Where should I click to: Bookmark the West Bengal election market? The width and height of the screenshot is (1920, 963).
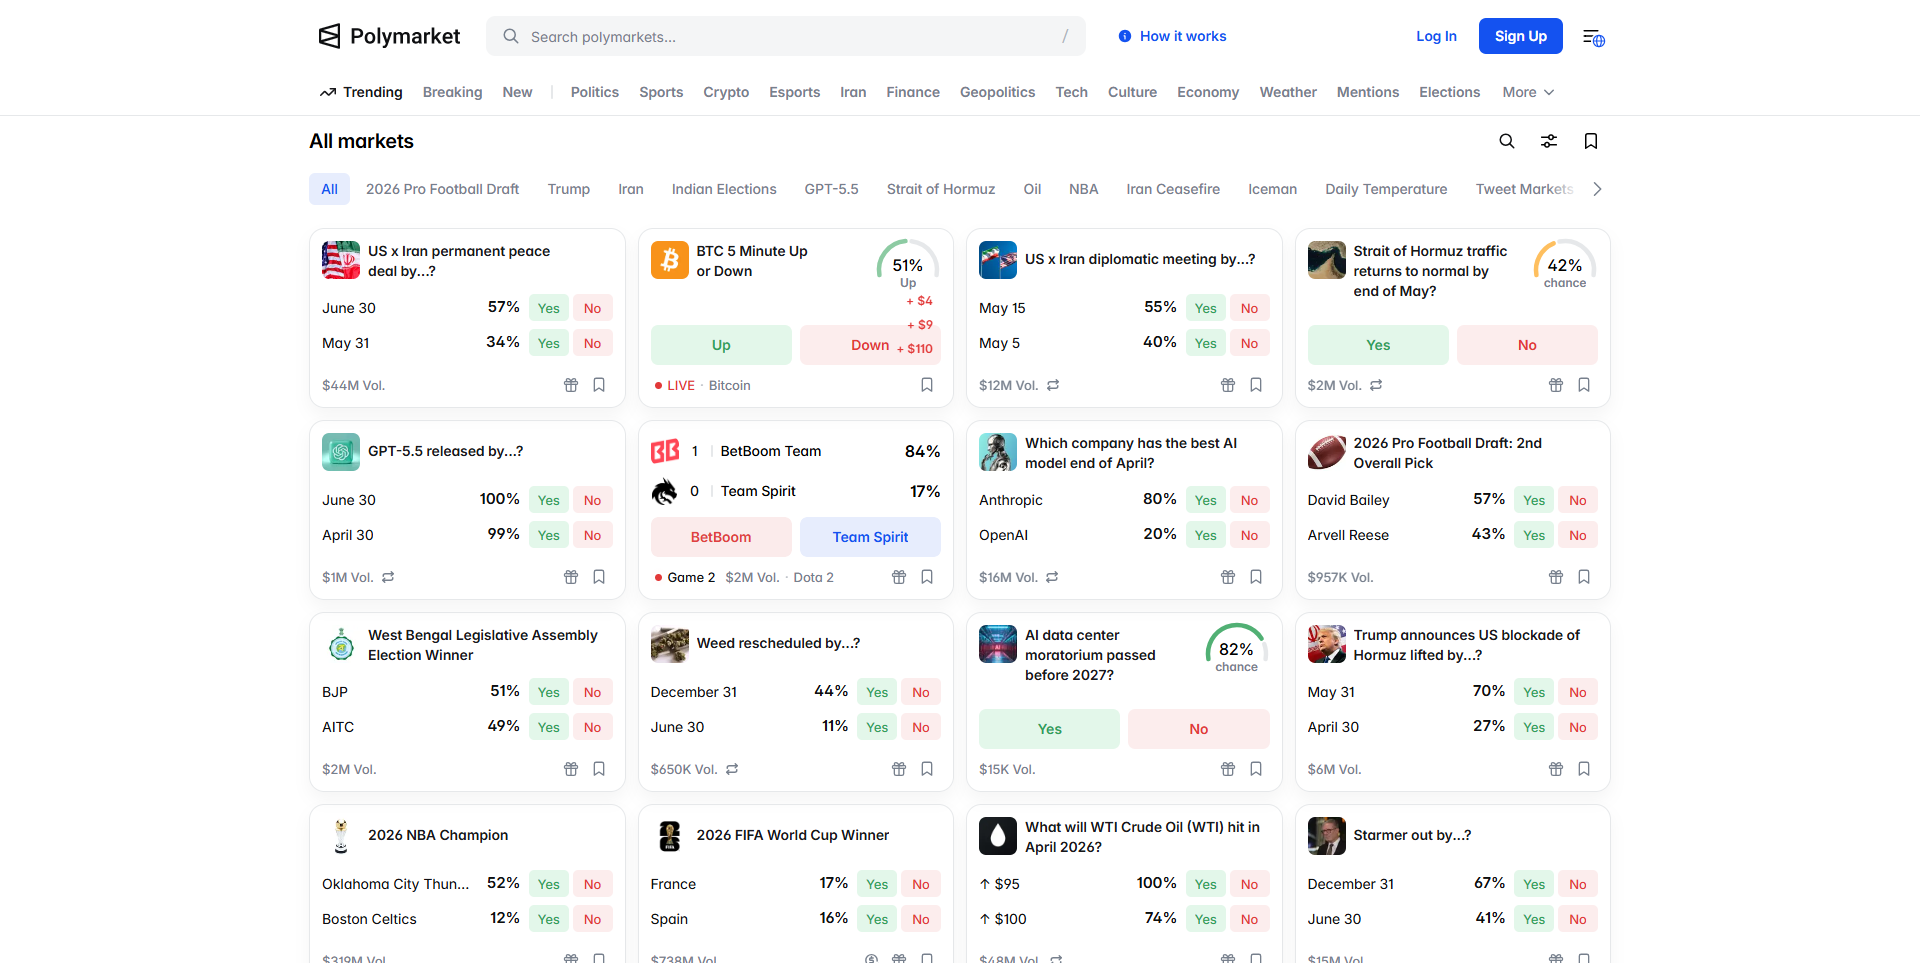pos(599,769)
